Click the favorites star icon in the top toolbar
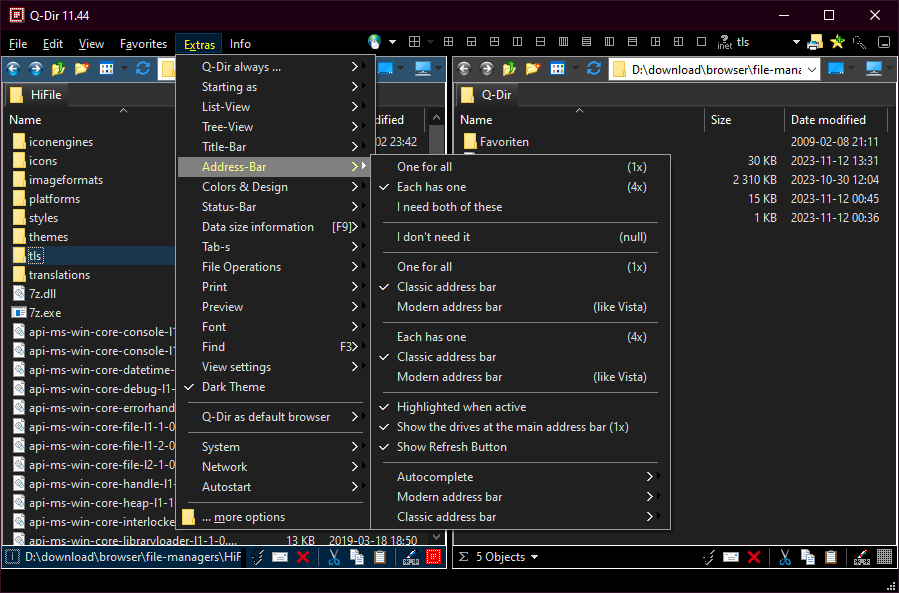The height and width of the screenshot is (593, 899). (x=837, y=42)
